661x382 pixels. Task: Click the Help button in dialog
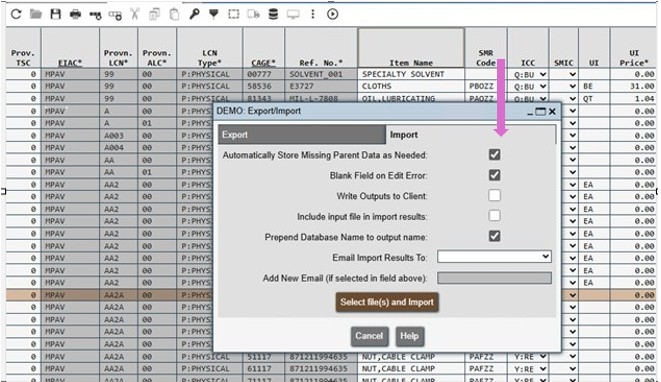pos(409,336)
